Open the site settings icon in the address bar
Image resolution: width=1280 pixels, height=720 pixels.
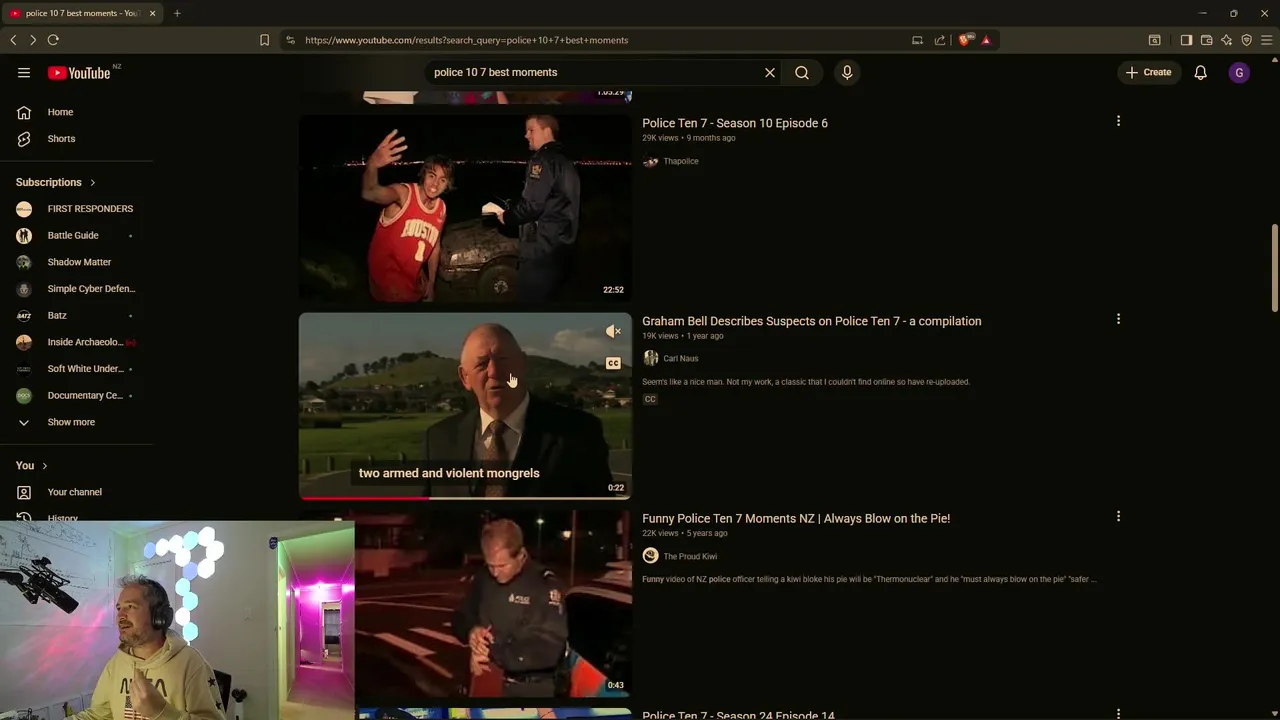click(x=290, y=40)
